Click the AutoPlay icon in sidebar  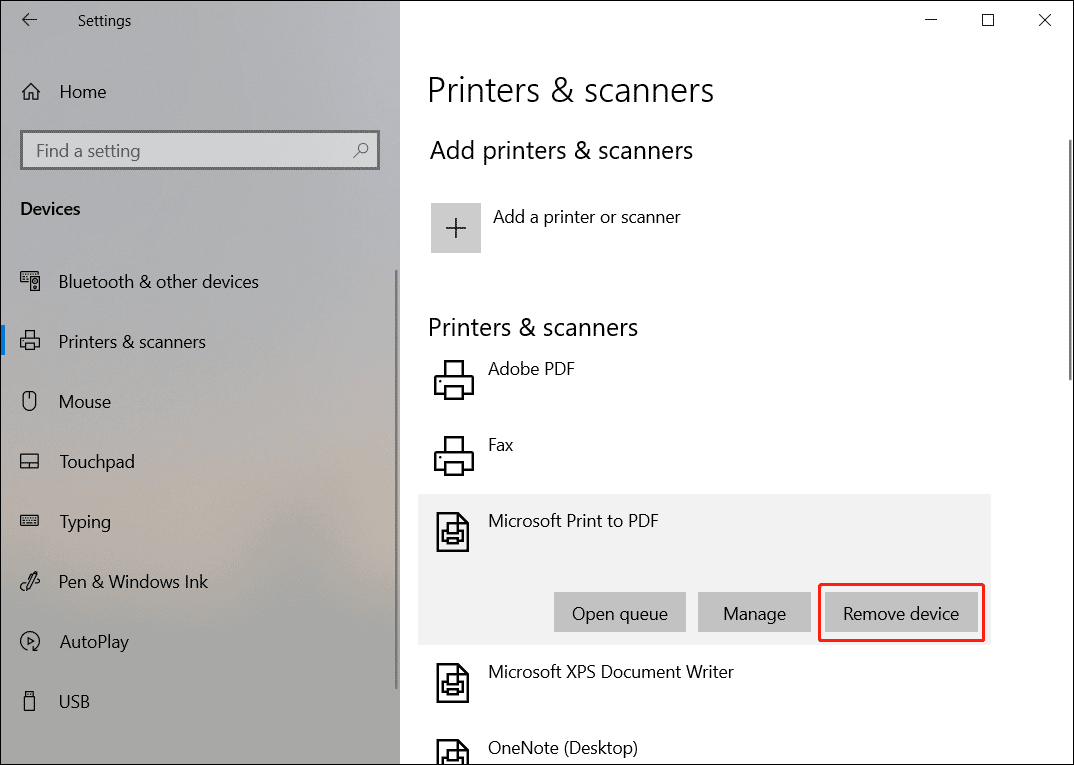30,641
